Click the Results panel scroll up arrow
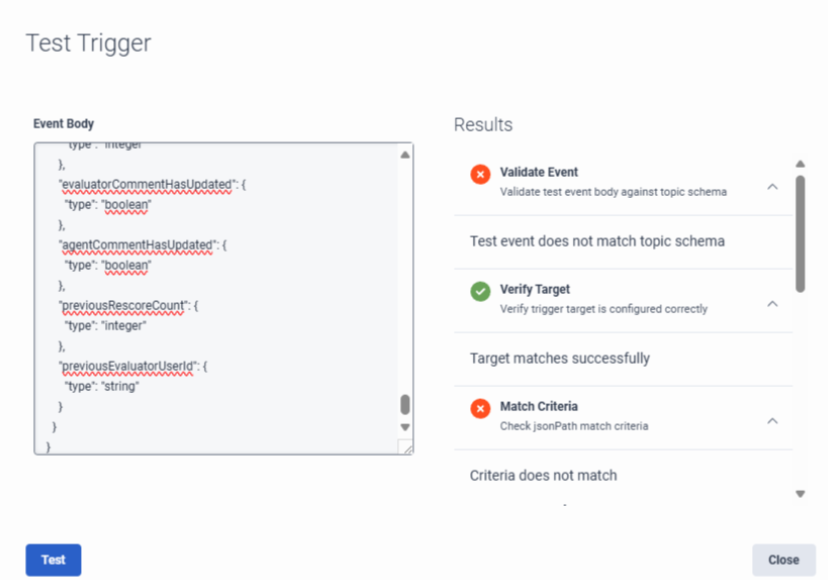828x580 pixels. pyautogui.click(x=800, y=164)
